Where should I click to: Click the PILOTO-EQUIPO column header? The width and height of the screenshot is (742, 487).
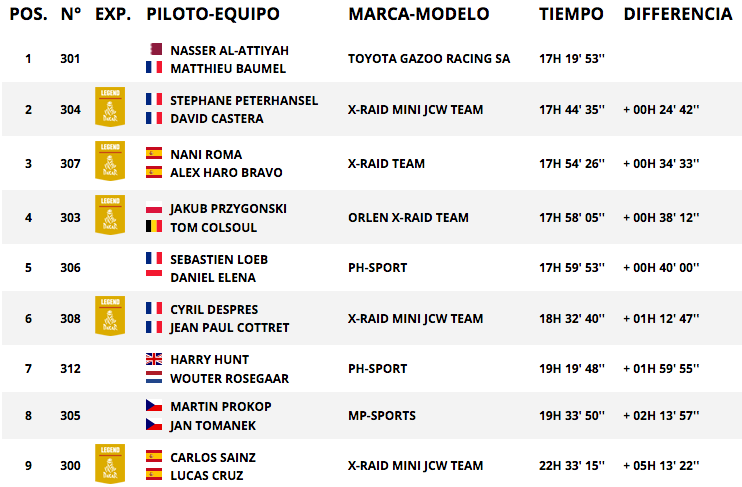tap(213, 14)
